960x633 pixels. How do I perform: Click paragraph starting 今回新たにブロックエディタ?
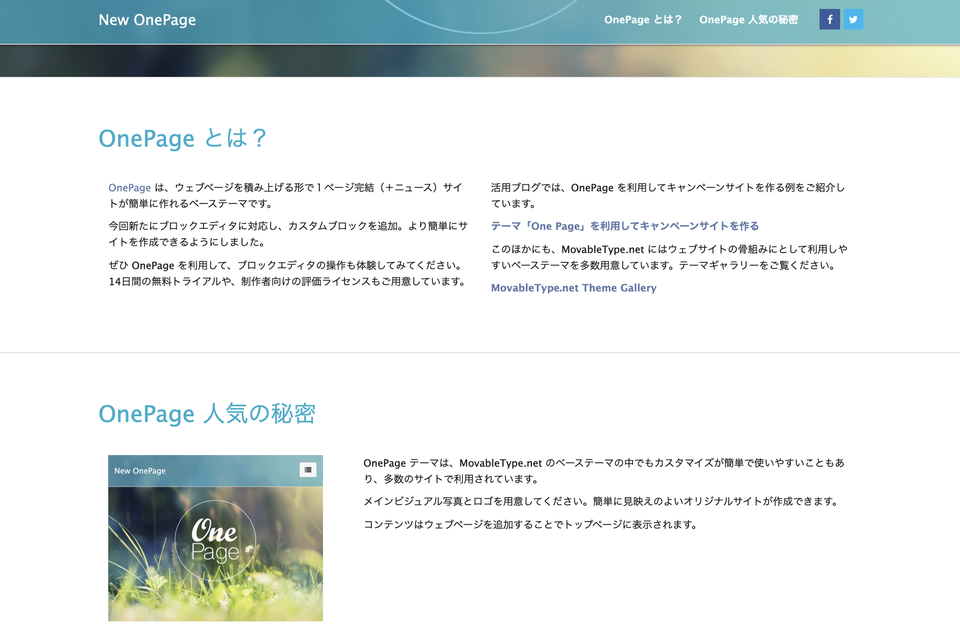[288, 234]
